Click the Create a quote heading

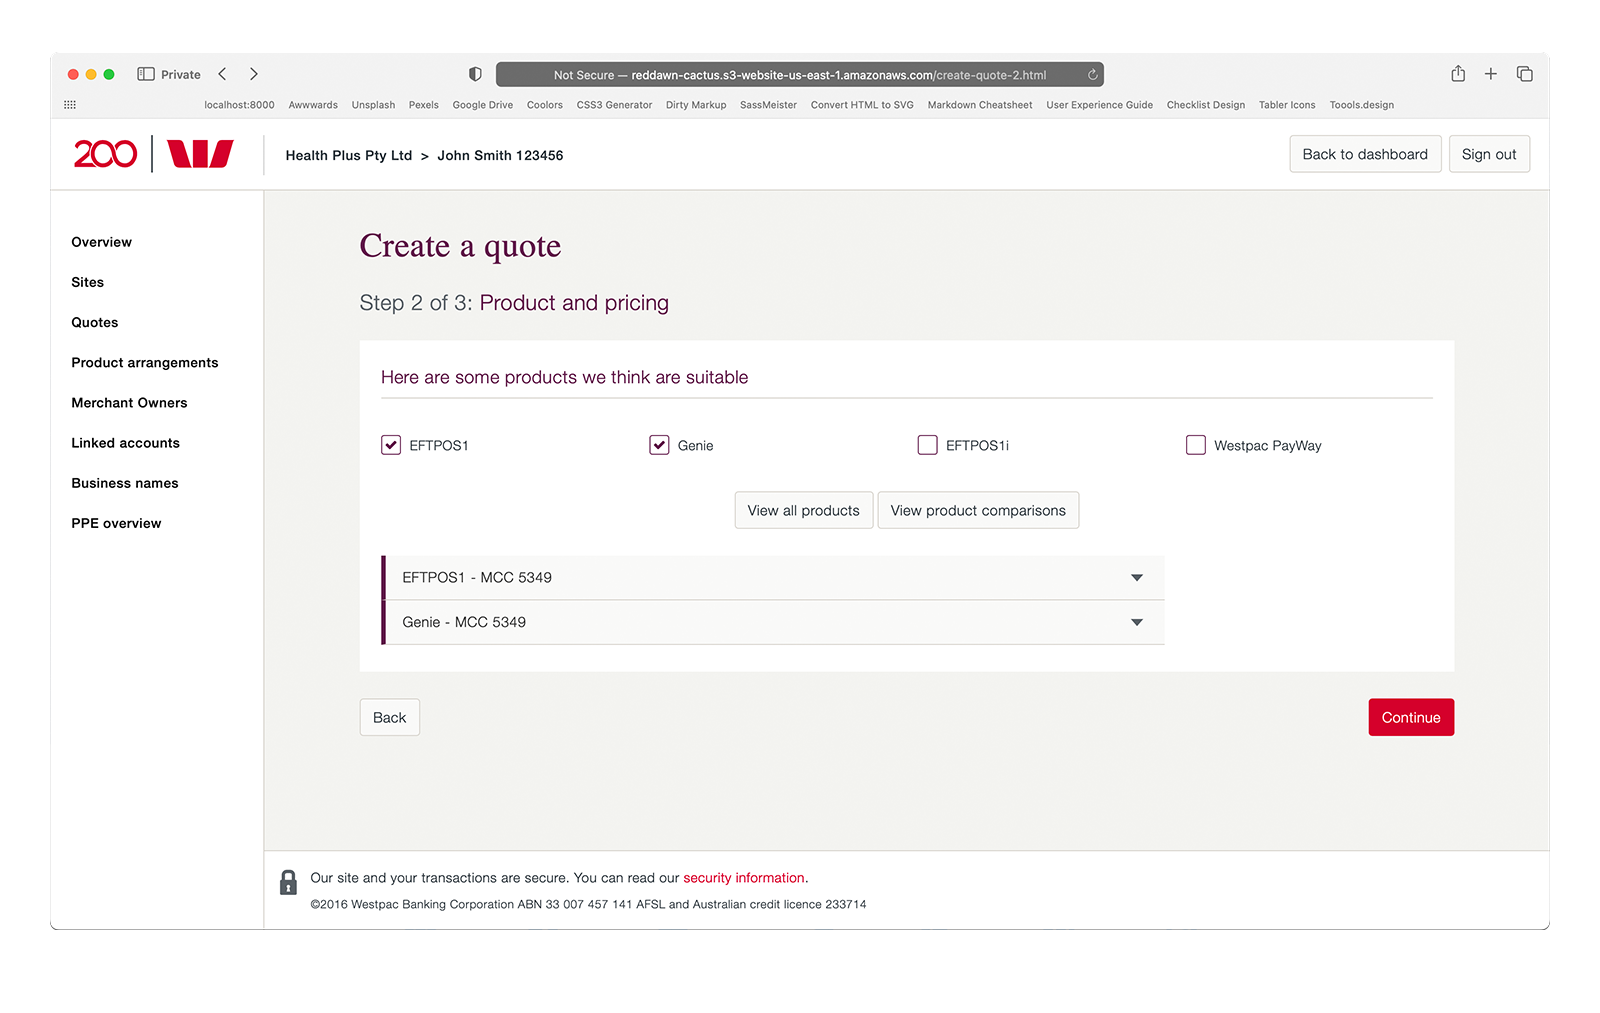(x=460, y=246)
